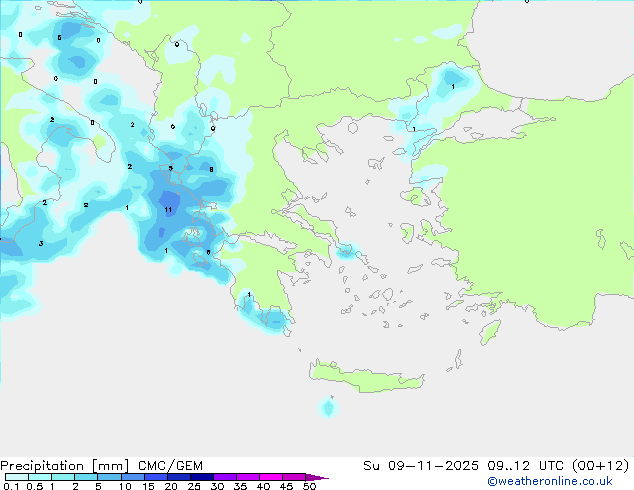The image size is (634, 490).
Task: Click the "0.1" legend scale label
Action: click(x=11, y=486)
